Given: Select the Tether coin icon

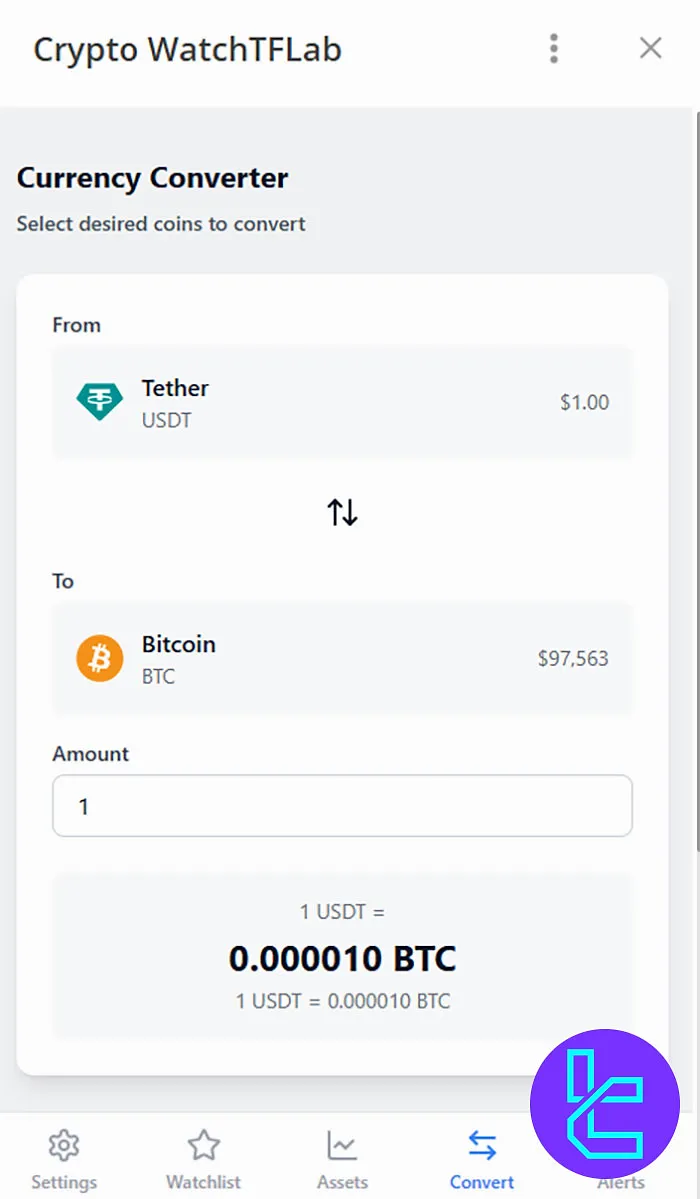Looking at the screenshot, I should click(x=99, y=402).
